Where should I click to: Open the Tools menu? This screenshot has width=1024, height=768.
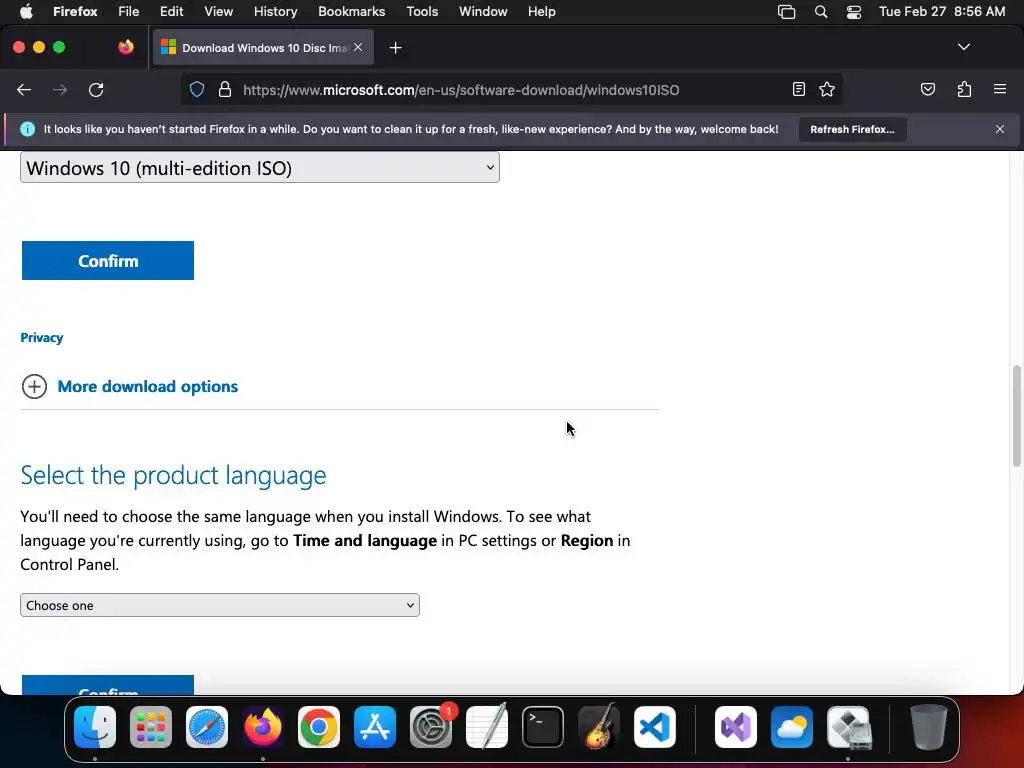point(422,12)
